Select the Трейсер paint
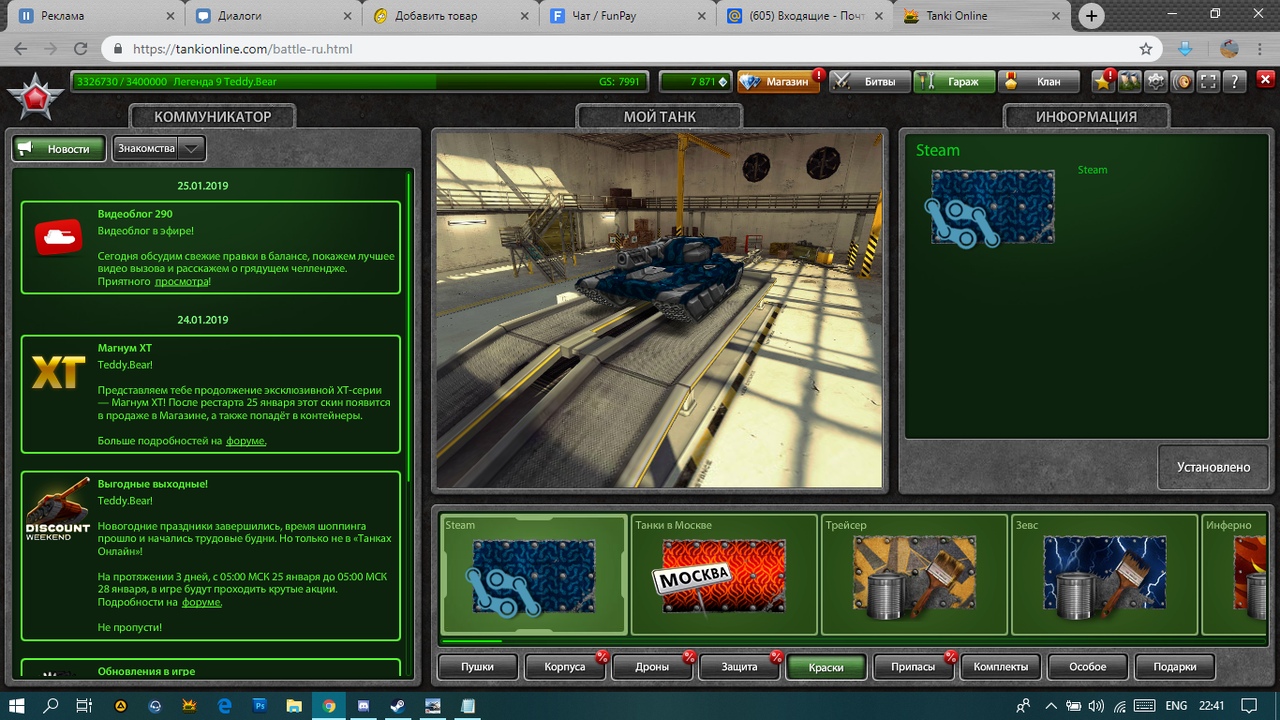The image size is (1280, 720). 914,574
